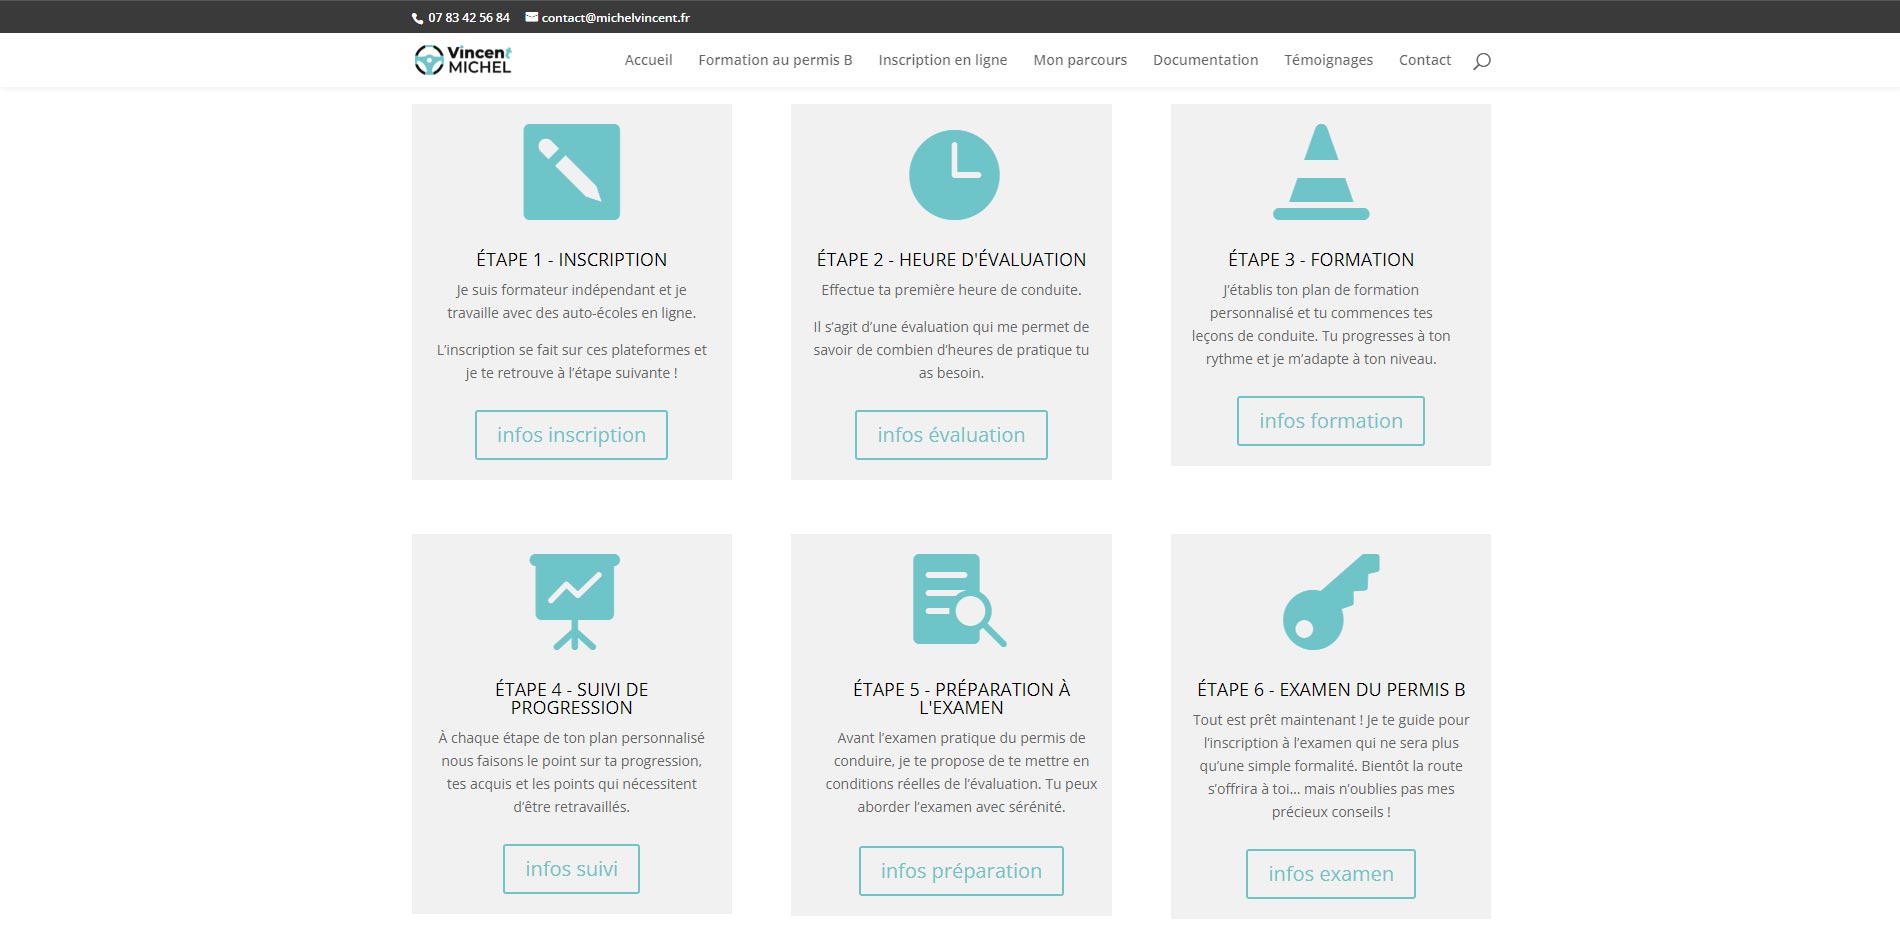Click the key icon for Étape 6

[x=1331, y=602]
